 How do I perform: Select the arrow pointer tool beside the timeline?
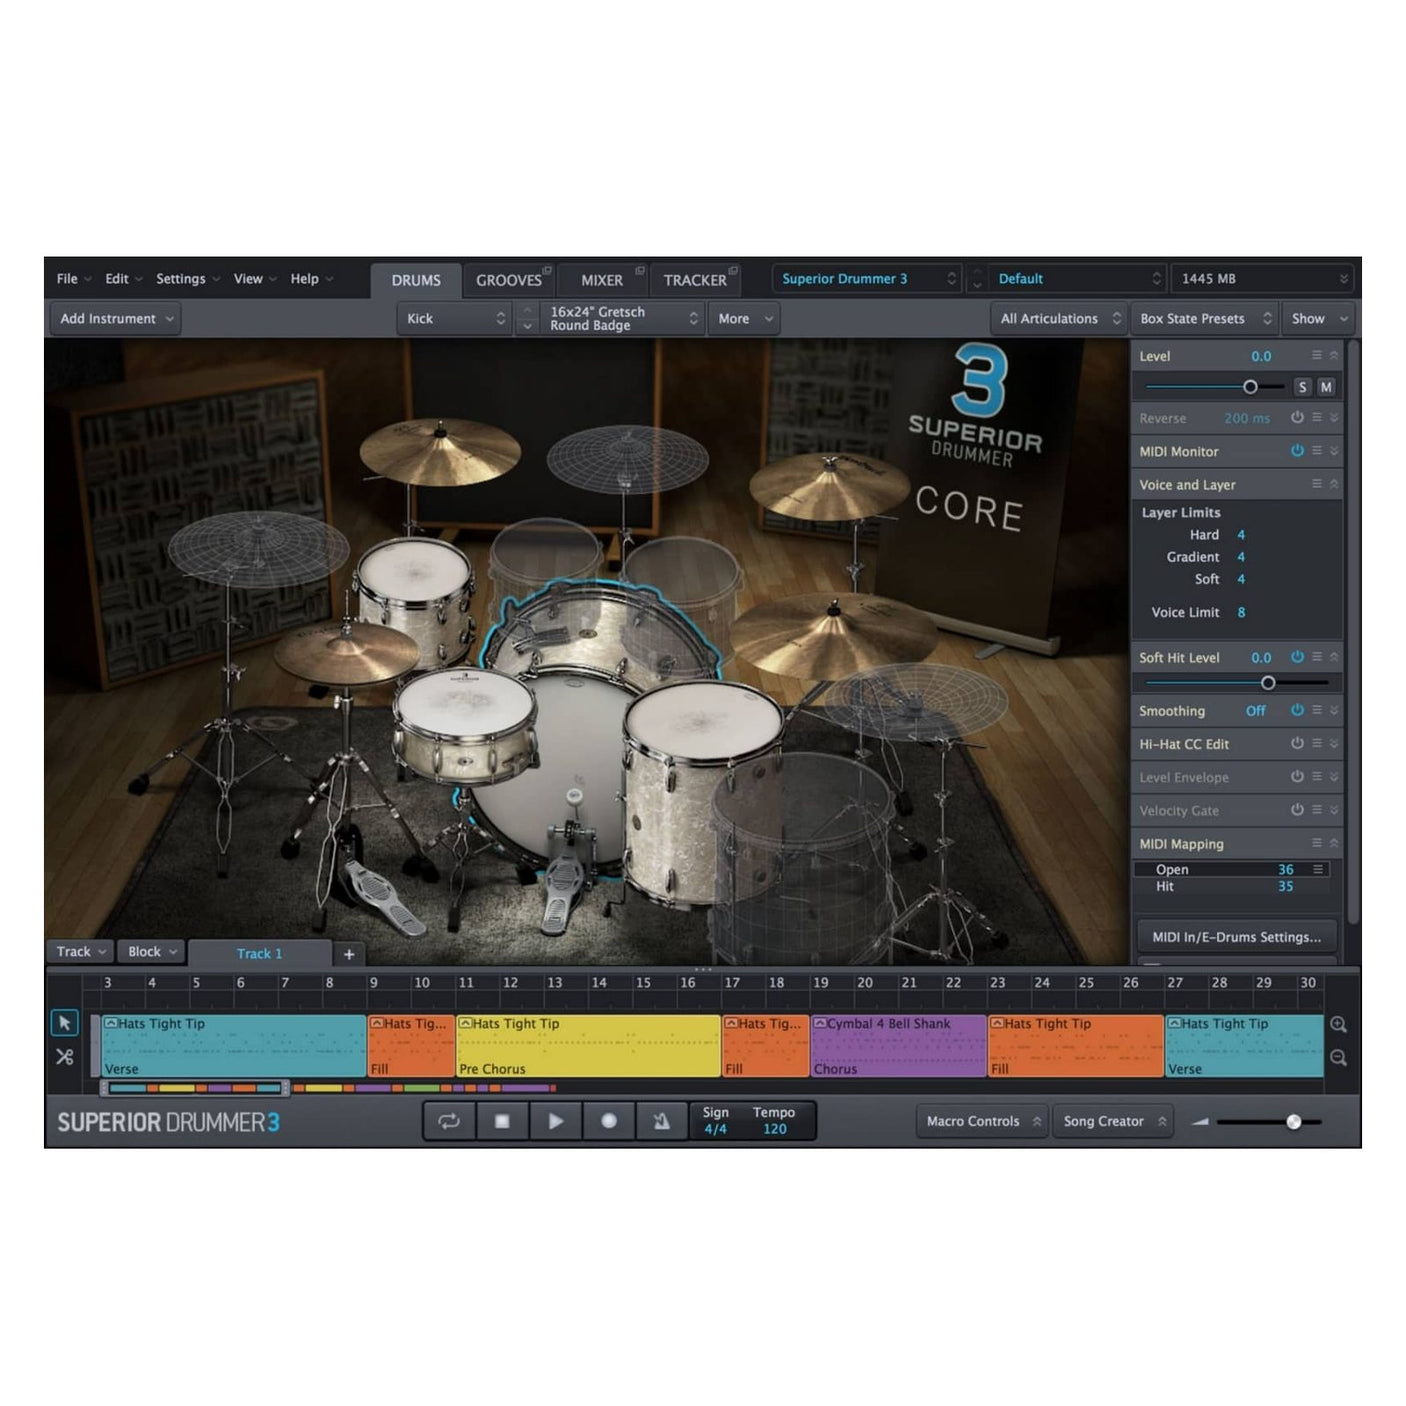66,1022
